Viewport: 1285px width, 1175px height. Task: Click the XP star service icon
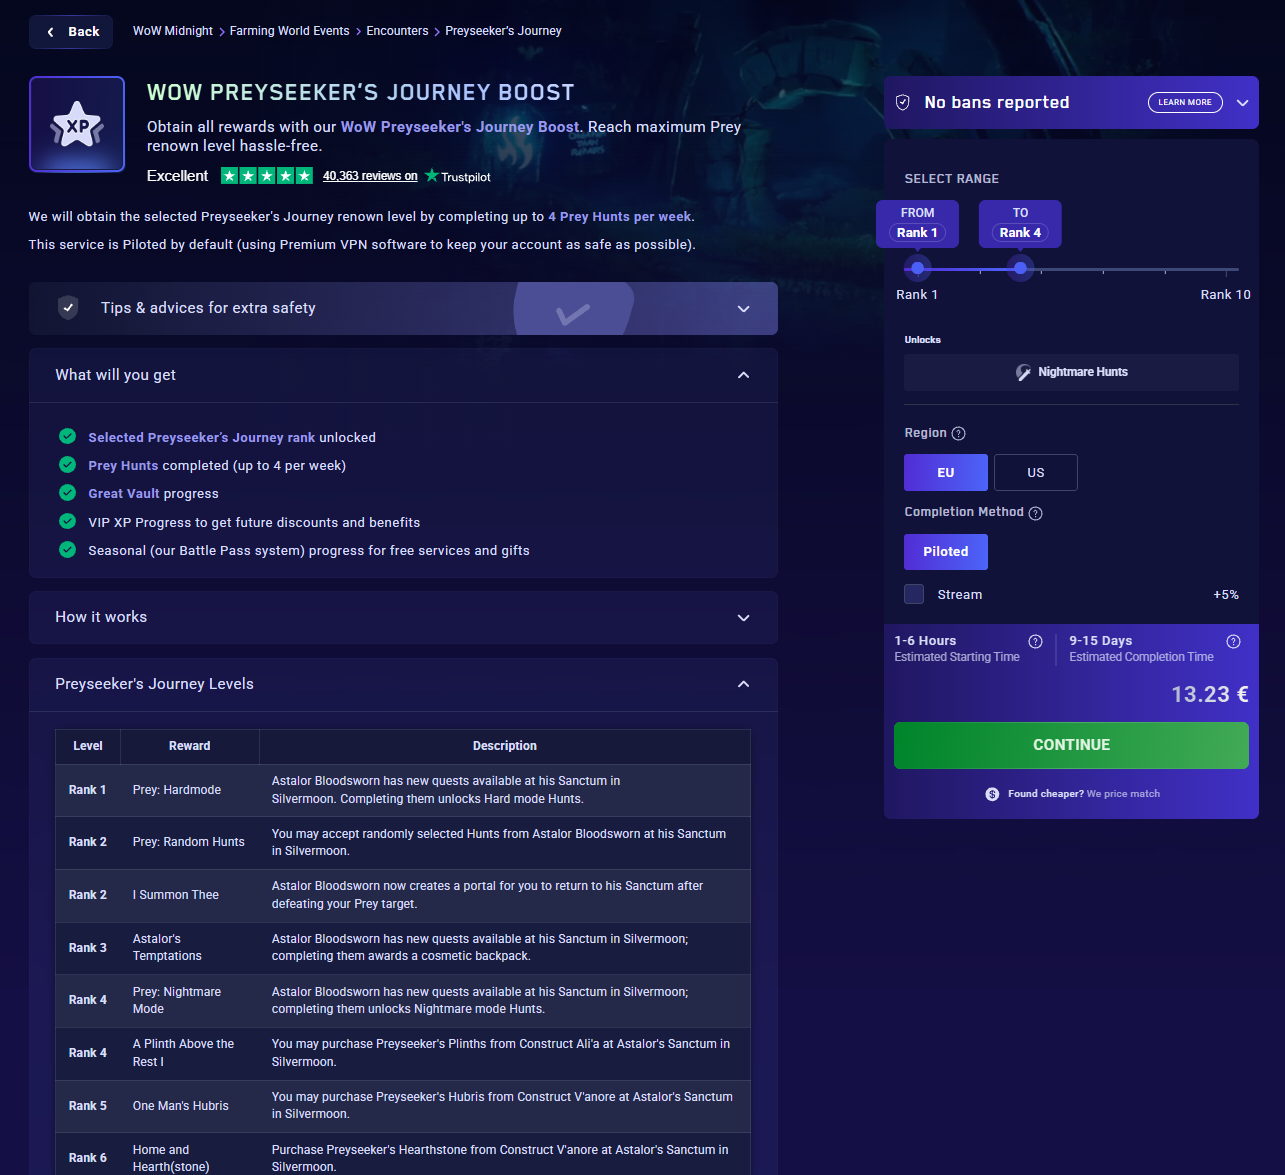click(77, 124)
